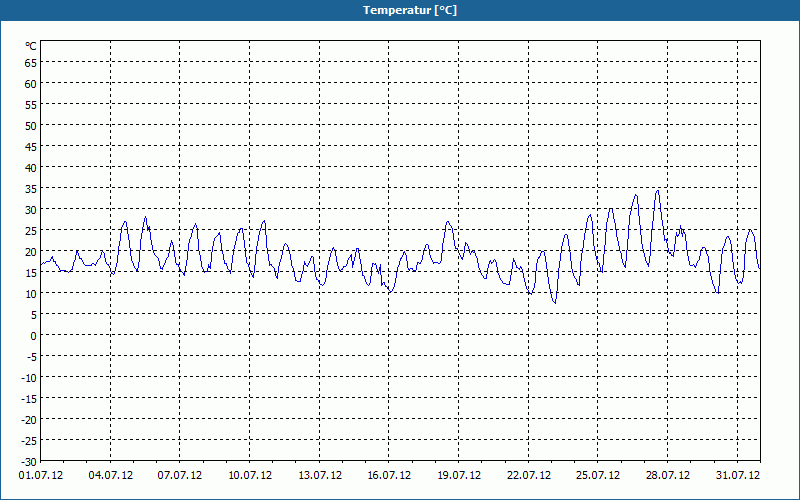
Task: Click the 28.07.12 date label
Action: 667,476
